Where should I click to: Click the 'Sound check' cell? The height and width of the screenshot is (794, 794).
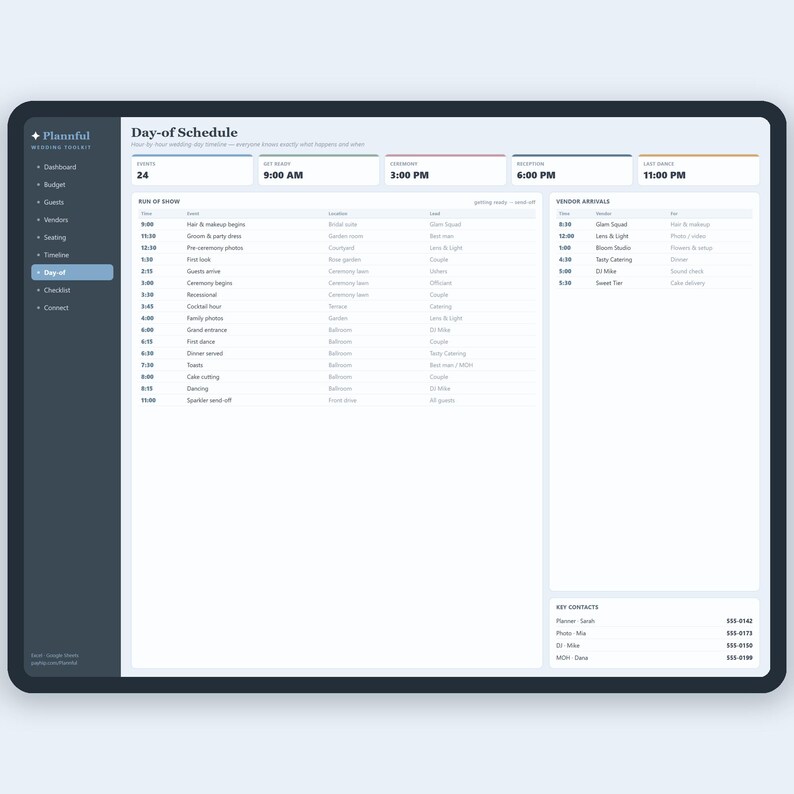687,271
